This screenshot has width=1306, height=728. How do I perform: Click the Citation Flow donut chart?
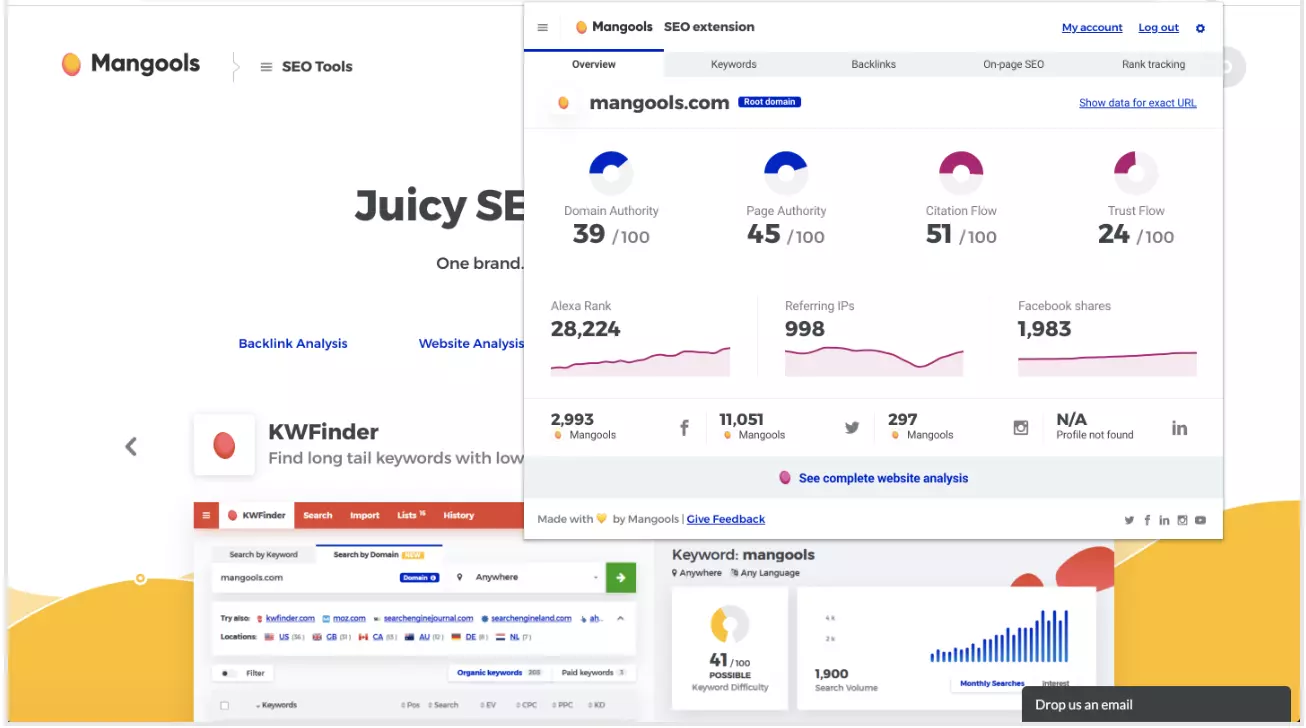click(x=961, y=173)
